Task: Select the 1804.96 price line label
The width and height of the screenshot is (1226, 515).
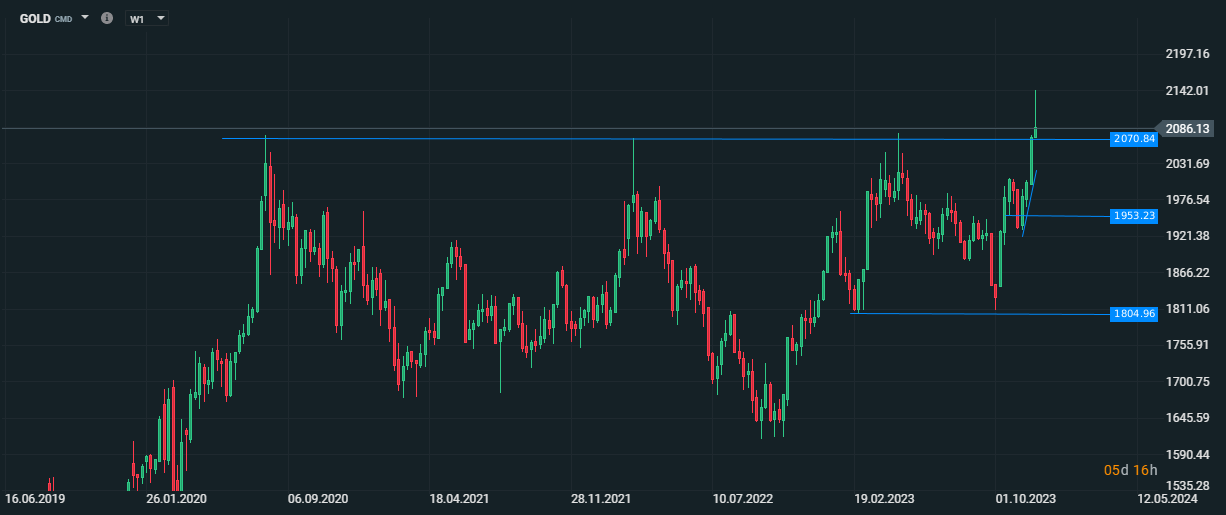Action: [1133, 314]
